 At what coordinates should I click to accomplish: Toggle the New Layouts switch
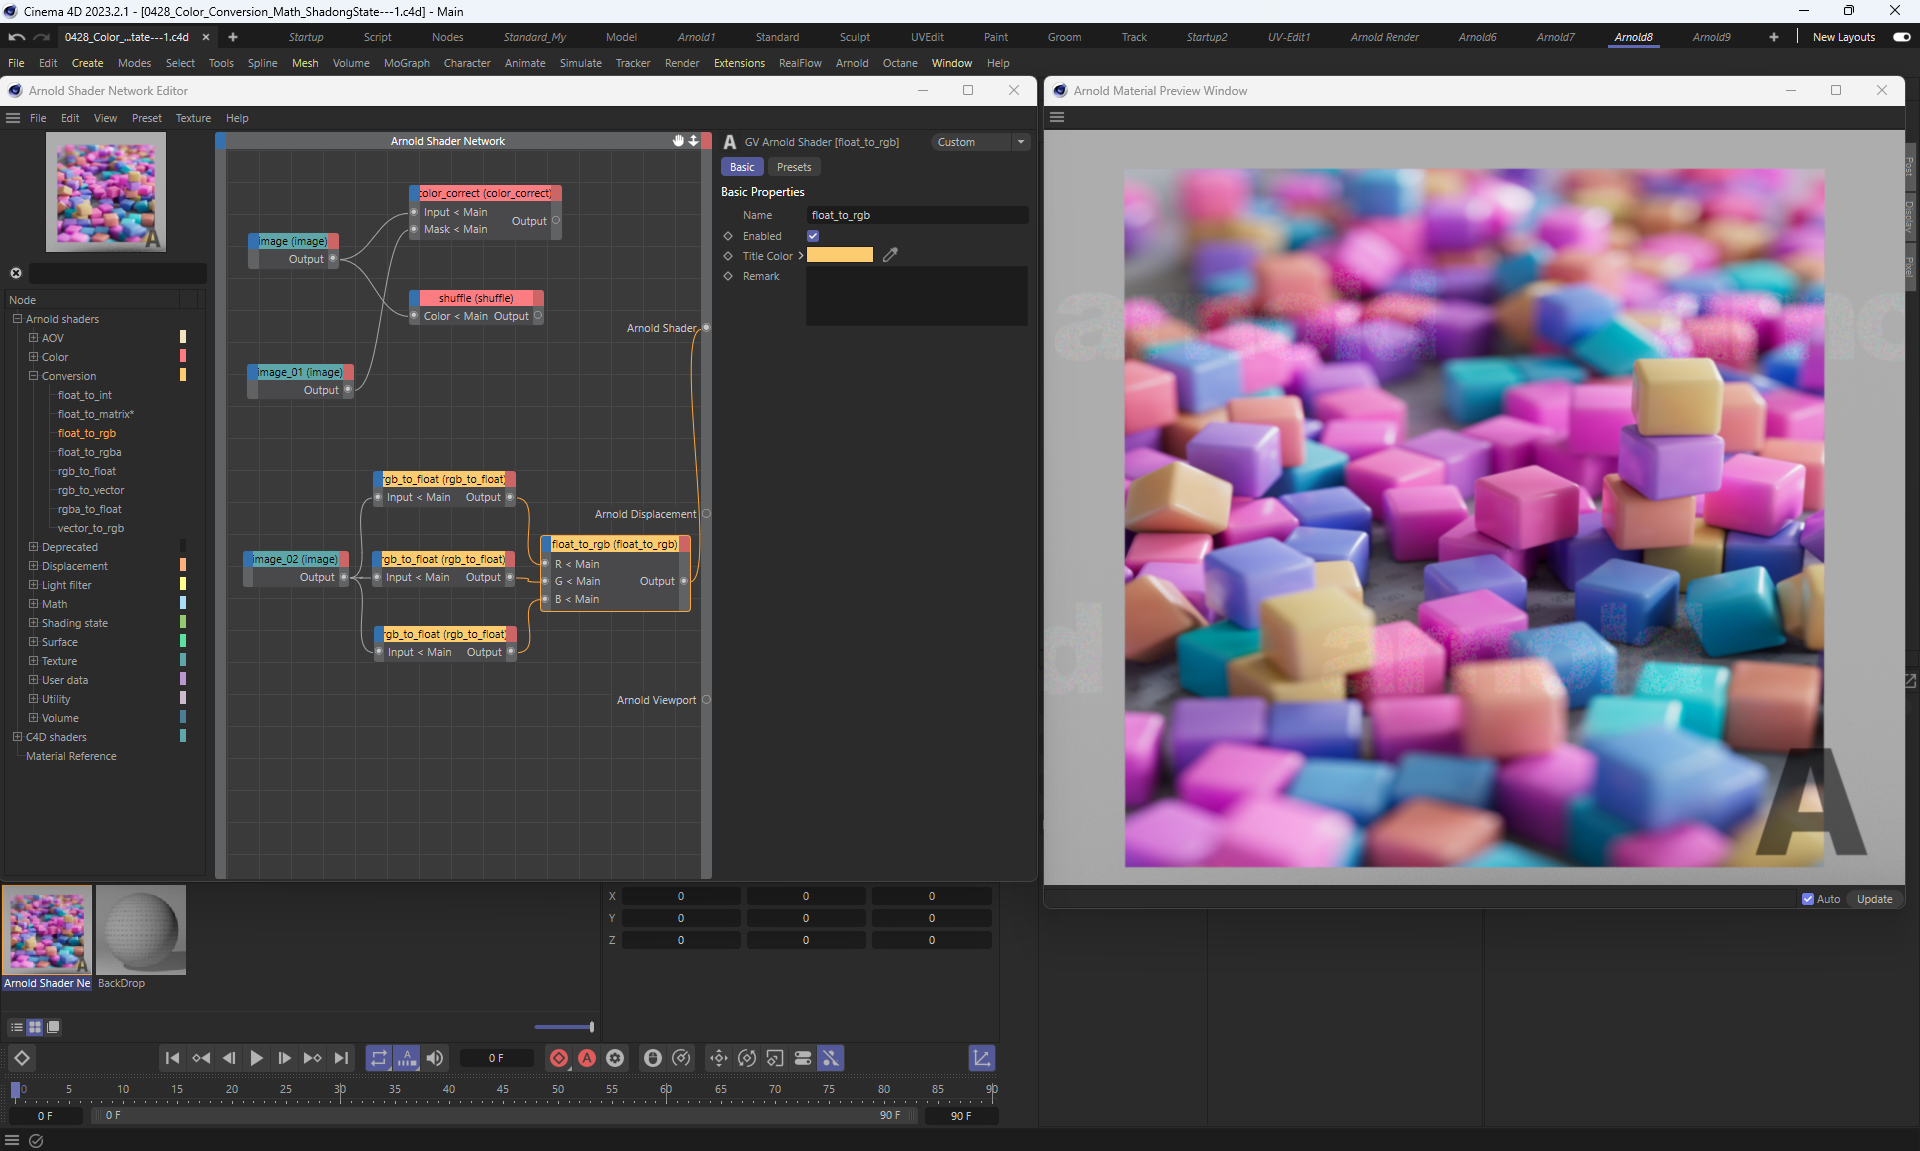[1901, 37]
